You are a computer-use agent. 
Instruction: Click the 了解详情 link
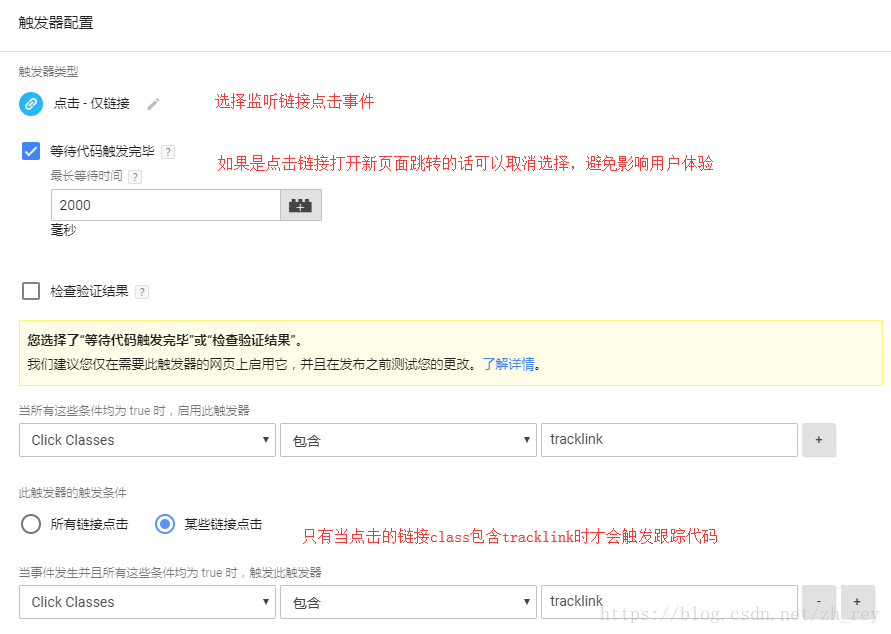pos(509,364)
